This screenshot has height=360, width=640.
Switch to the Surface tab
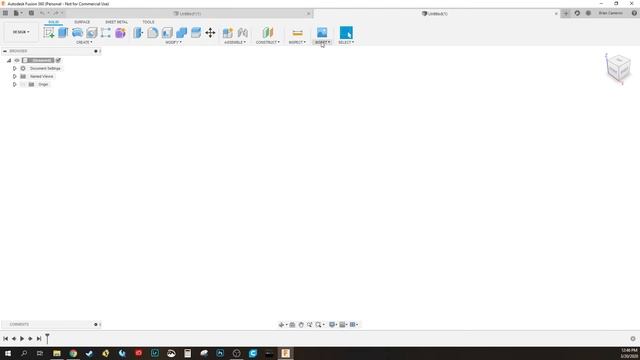[x=82, y=22]
